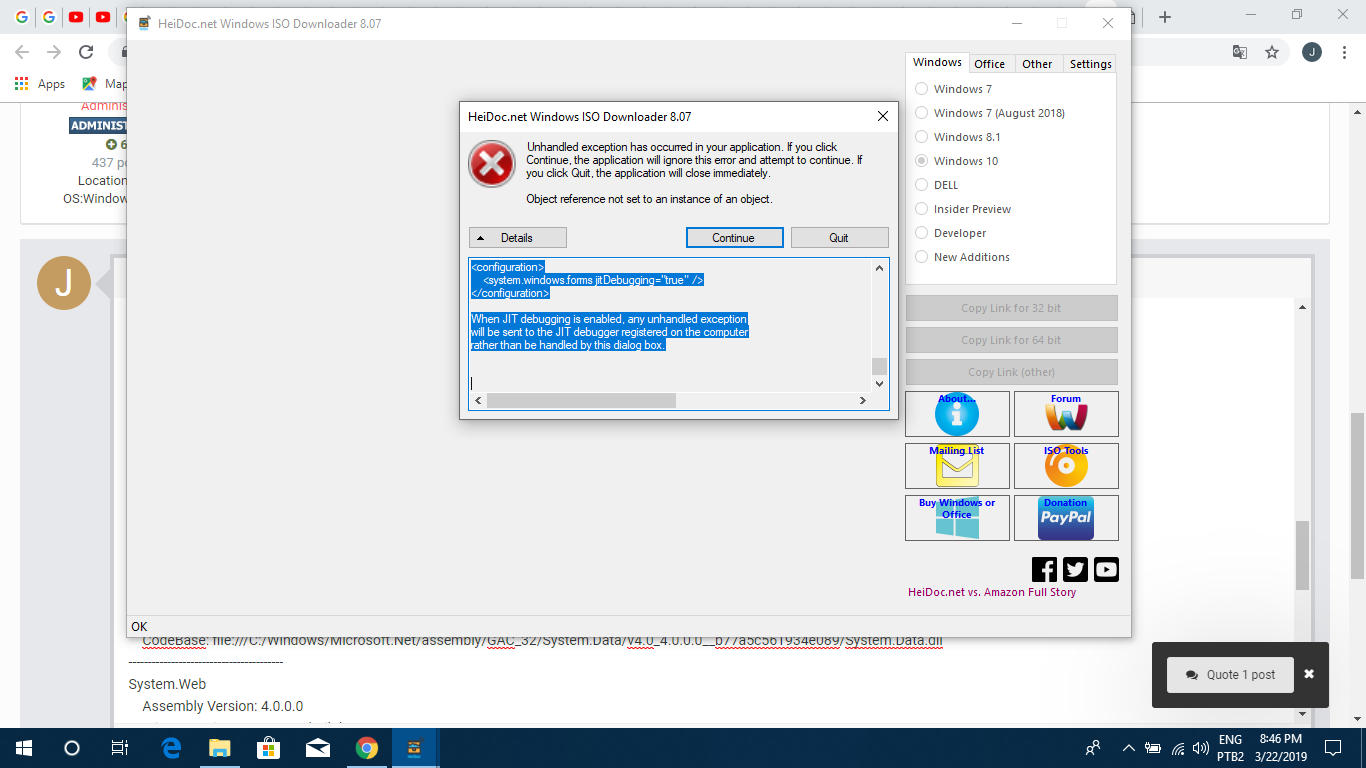1366x768 pixels.
Task: Open the HeiDoc YouTube icon
Action: tap(1106, 569)
